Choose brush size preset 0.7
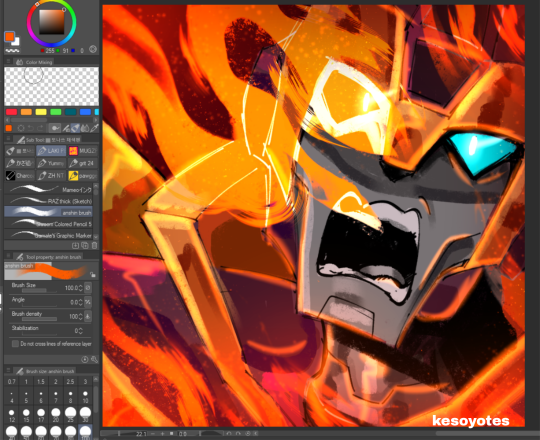Viewport: 540px width, 440px height. (x=11, y=381)
